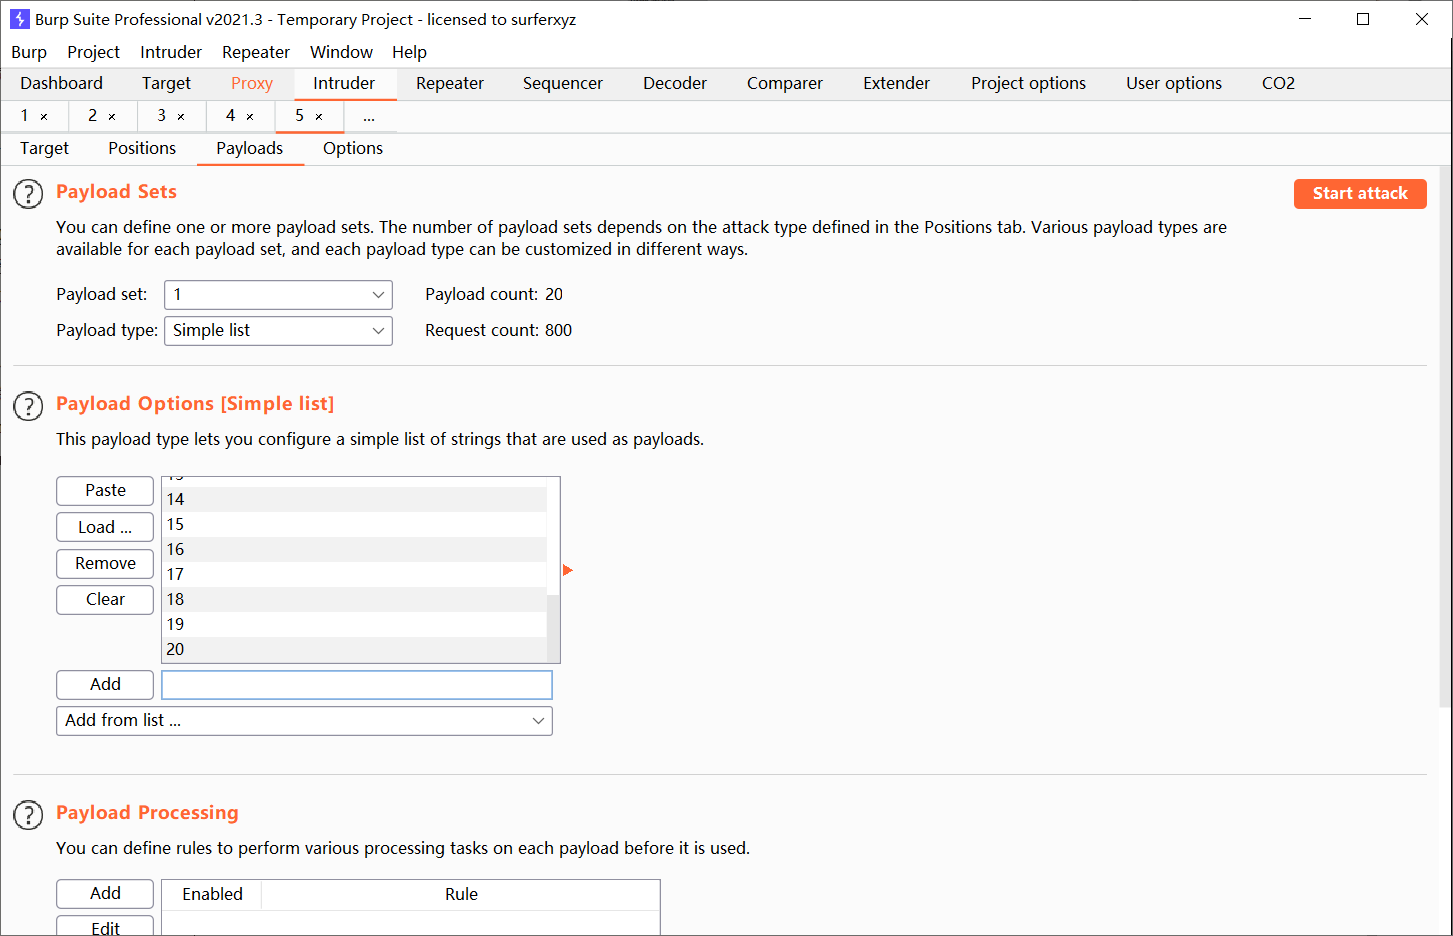
Task: Select payload item 15 in list
Action: tap(354, 524)
